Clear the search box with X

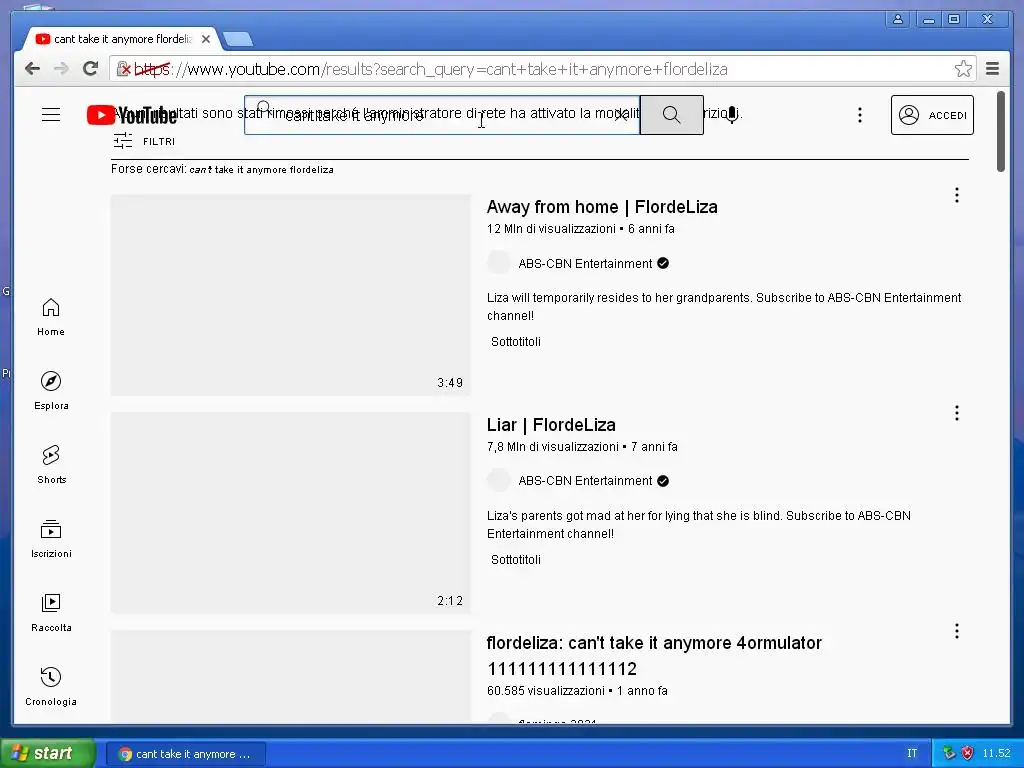pos(621,115)
